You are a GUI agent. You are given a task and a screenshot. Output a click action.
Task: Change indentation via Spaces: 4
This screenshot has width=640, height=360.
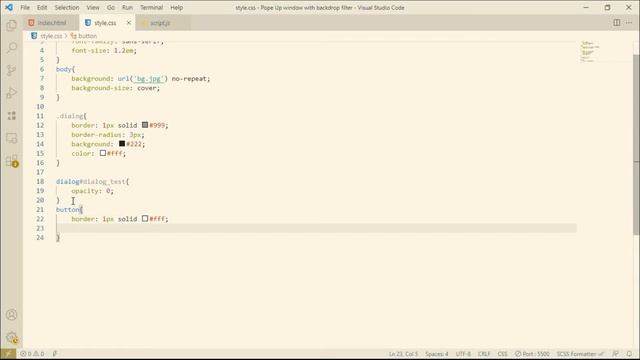coord(436,354)
